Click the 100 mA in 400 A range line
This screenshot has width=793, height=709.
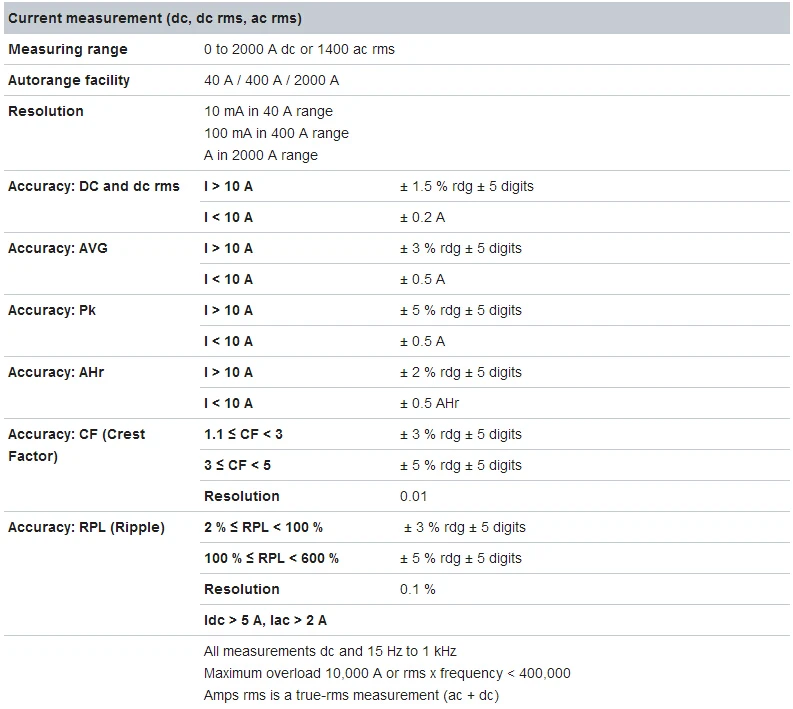(277, 134)
